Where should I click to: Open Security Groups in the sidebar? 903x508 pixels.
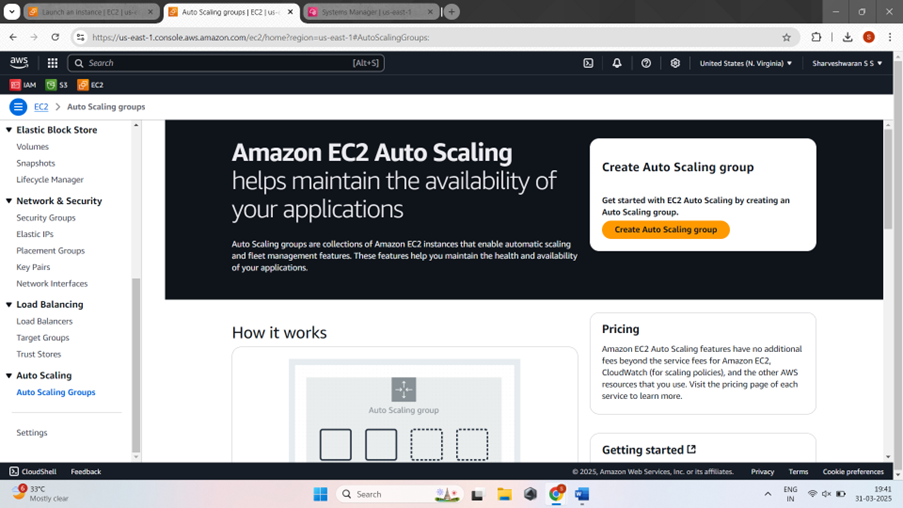[46, 218]
